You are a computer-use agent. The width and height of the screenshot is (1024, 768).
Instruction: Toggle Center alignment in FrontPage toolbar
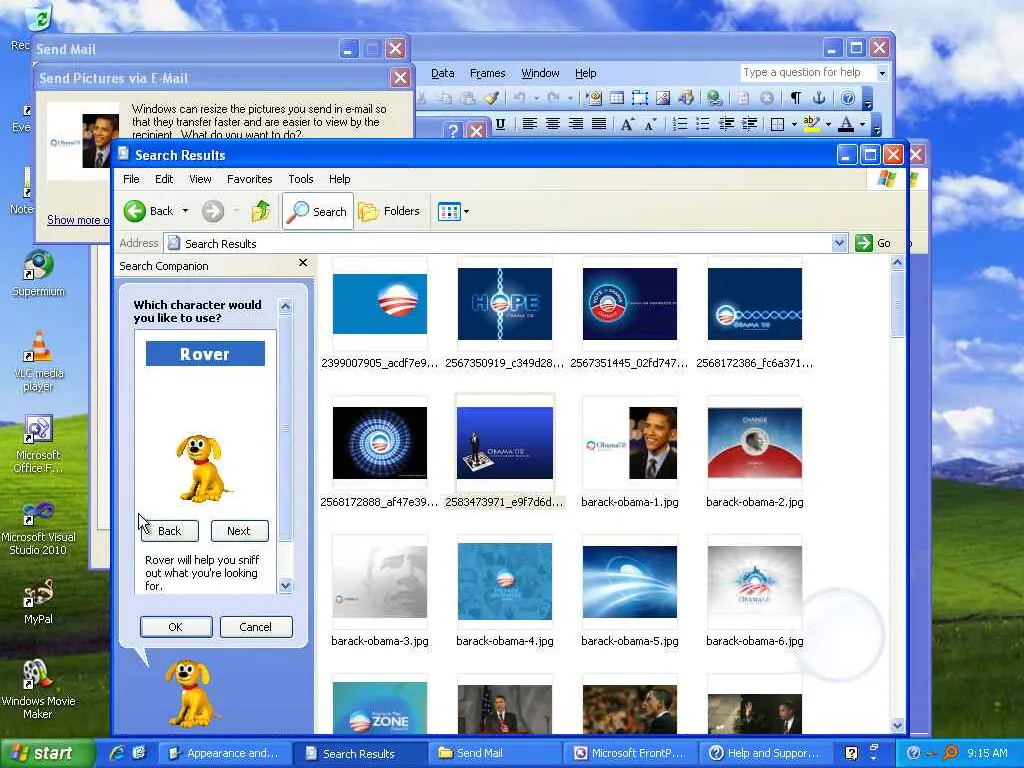(x=552, y=124)
